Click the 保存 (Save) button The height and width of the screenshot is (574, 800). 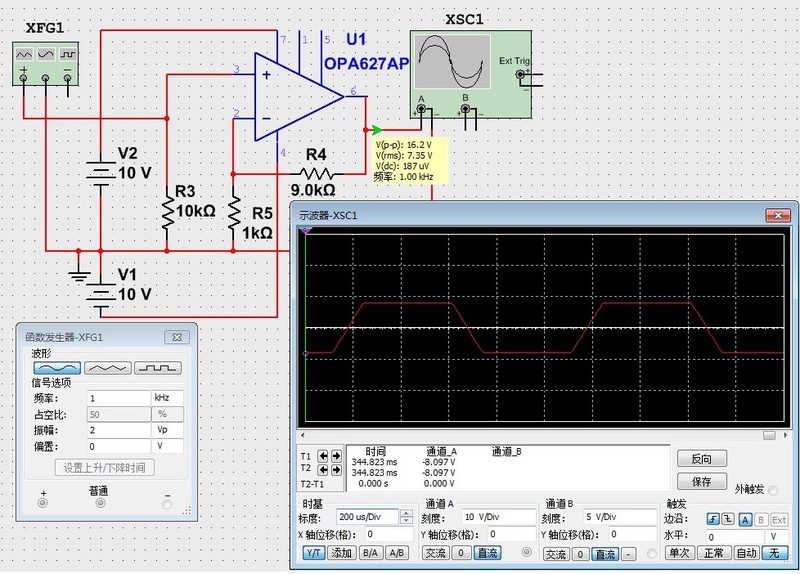point(701,481)
